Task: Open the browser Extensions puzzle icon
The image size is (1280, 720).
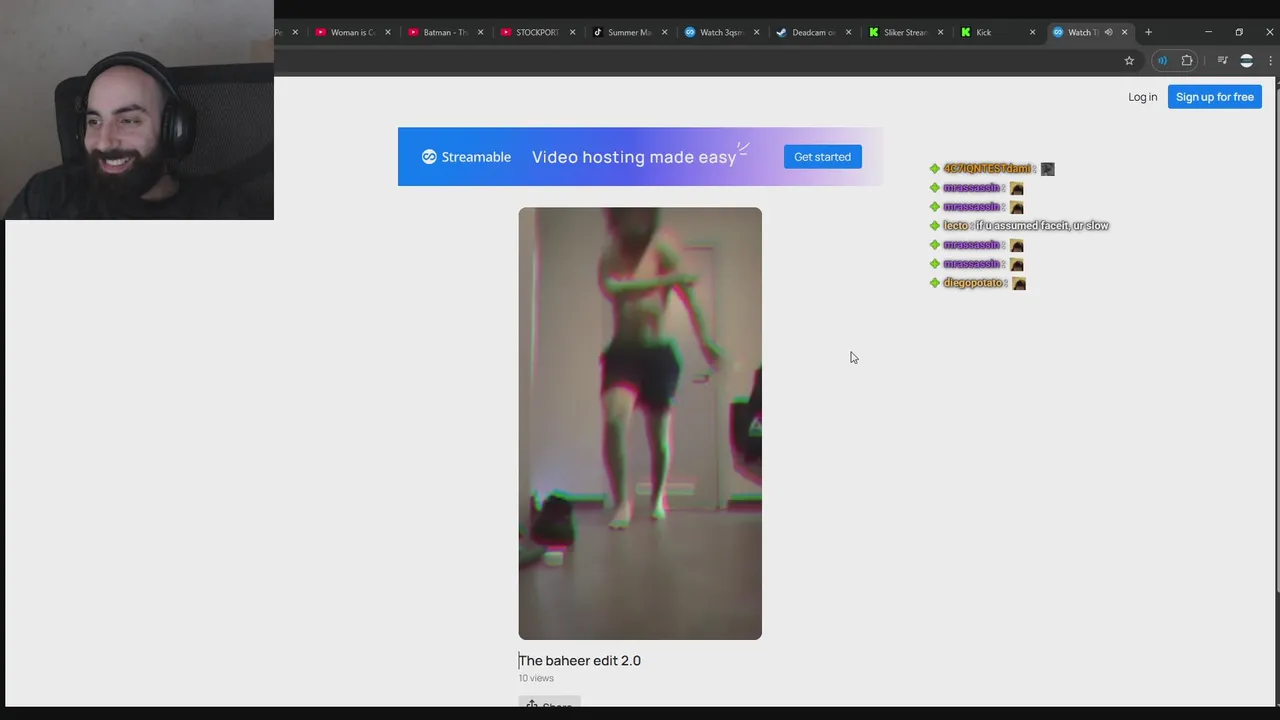Action: click(1187, 61)
